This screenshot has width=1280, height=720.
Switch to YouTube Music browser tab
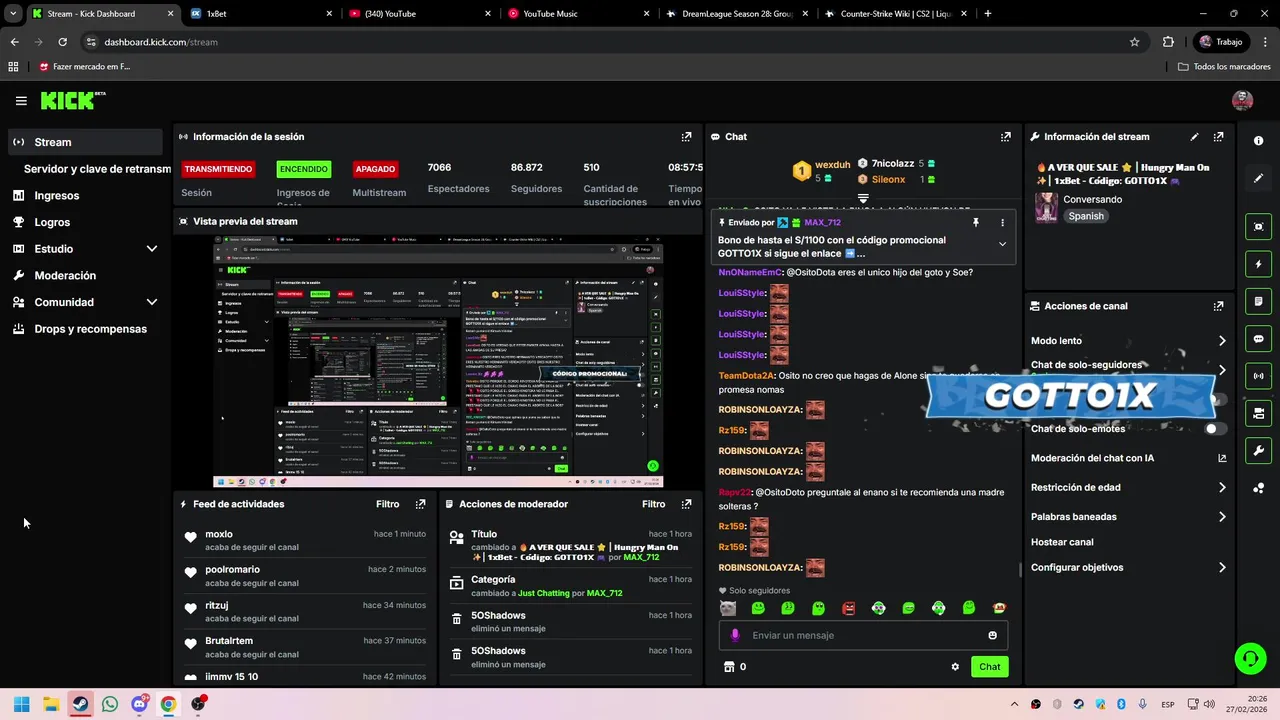(x=577, y=14)
